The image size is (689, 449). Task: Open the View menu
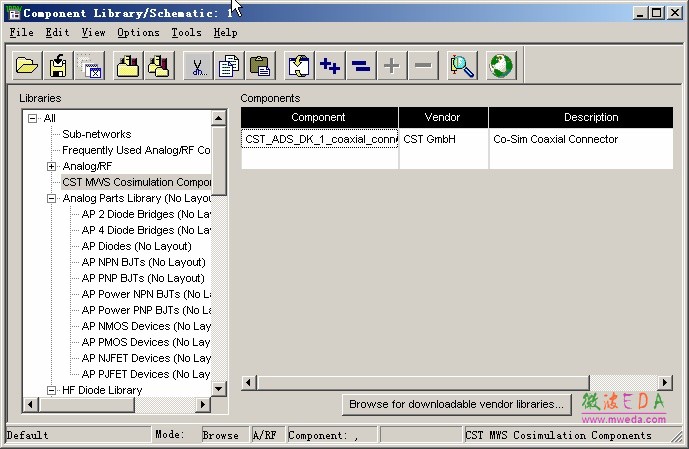click(x=93, y=33)
